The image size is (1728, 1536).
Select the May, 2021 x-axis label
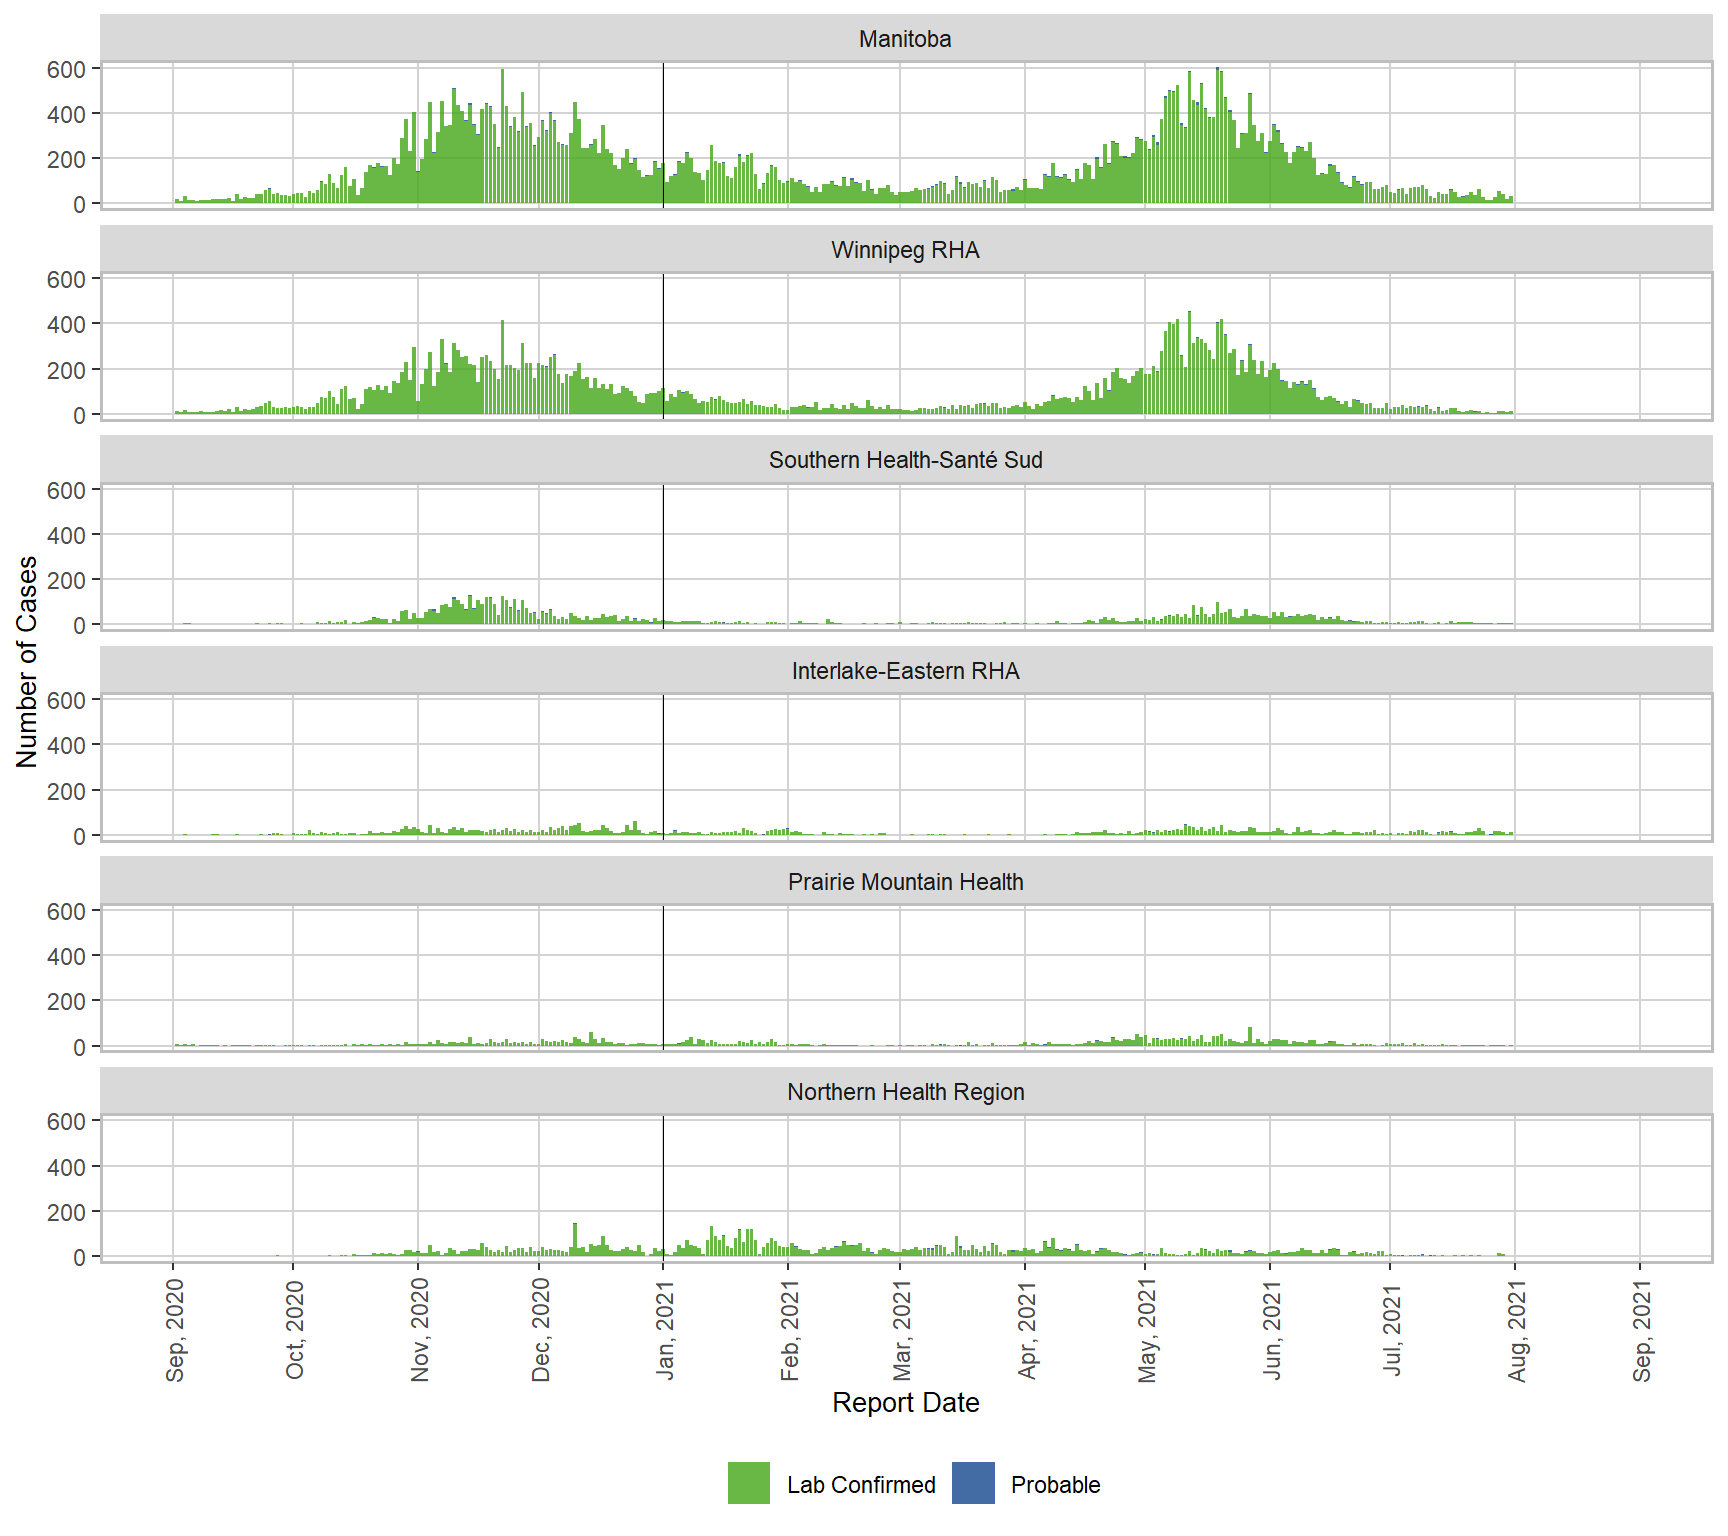click(1148, 1331)
